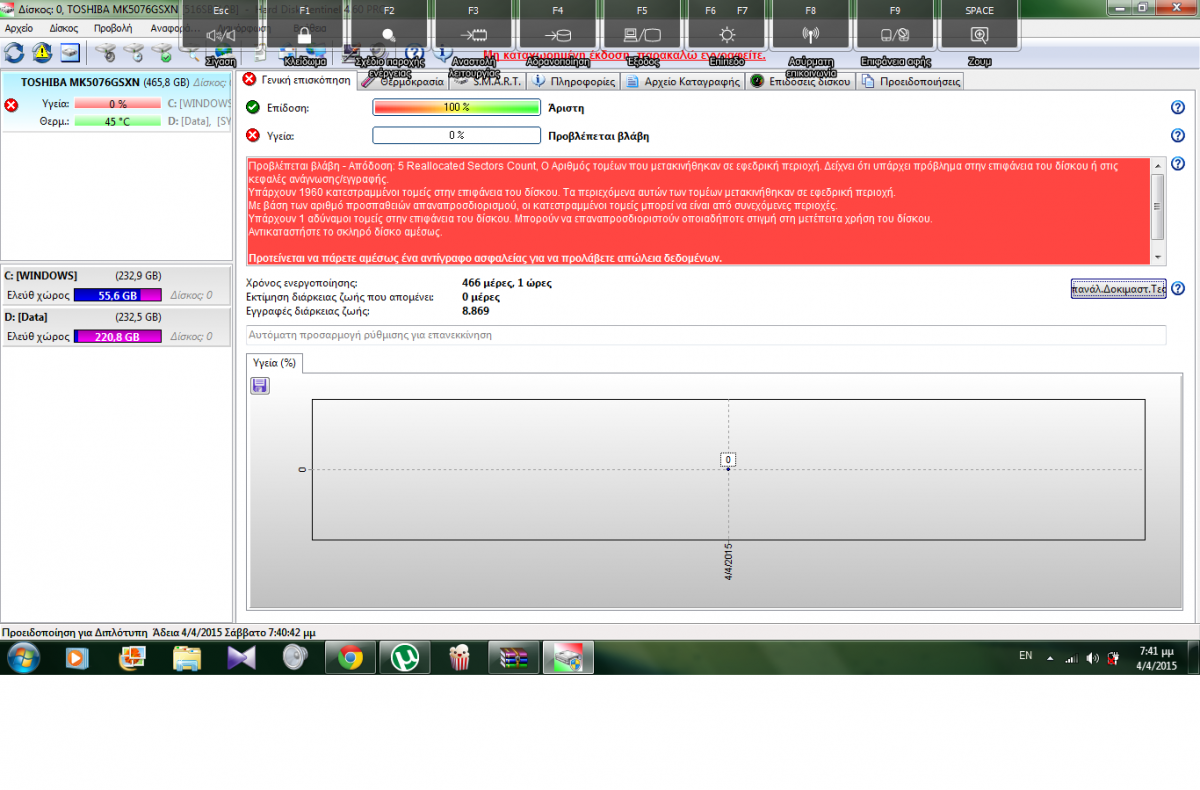The image size is (1200, 790).
Task: Click the D: free space 220,8 GB bar
Action: [118, 337]
